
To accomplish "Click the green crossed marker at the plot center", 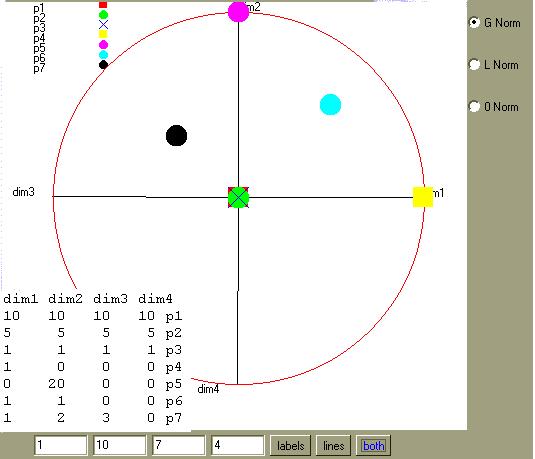I will point(238,197).
